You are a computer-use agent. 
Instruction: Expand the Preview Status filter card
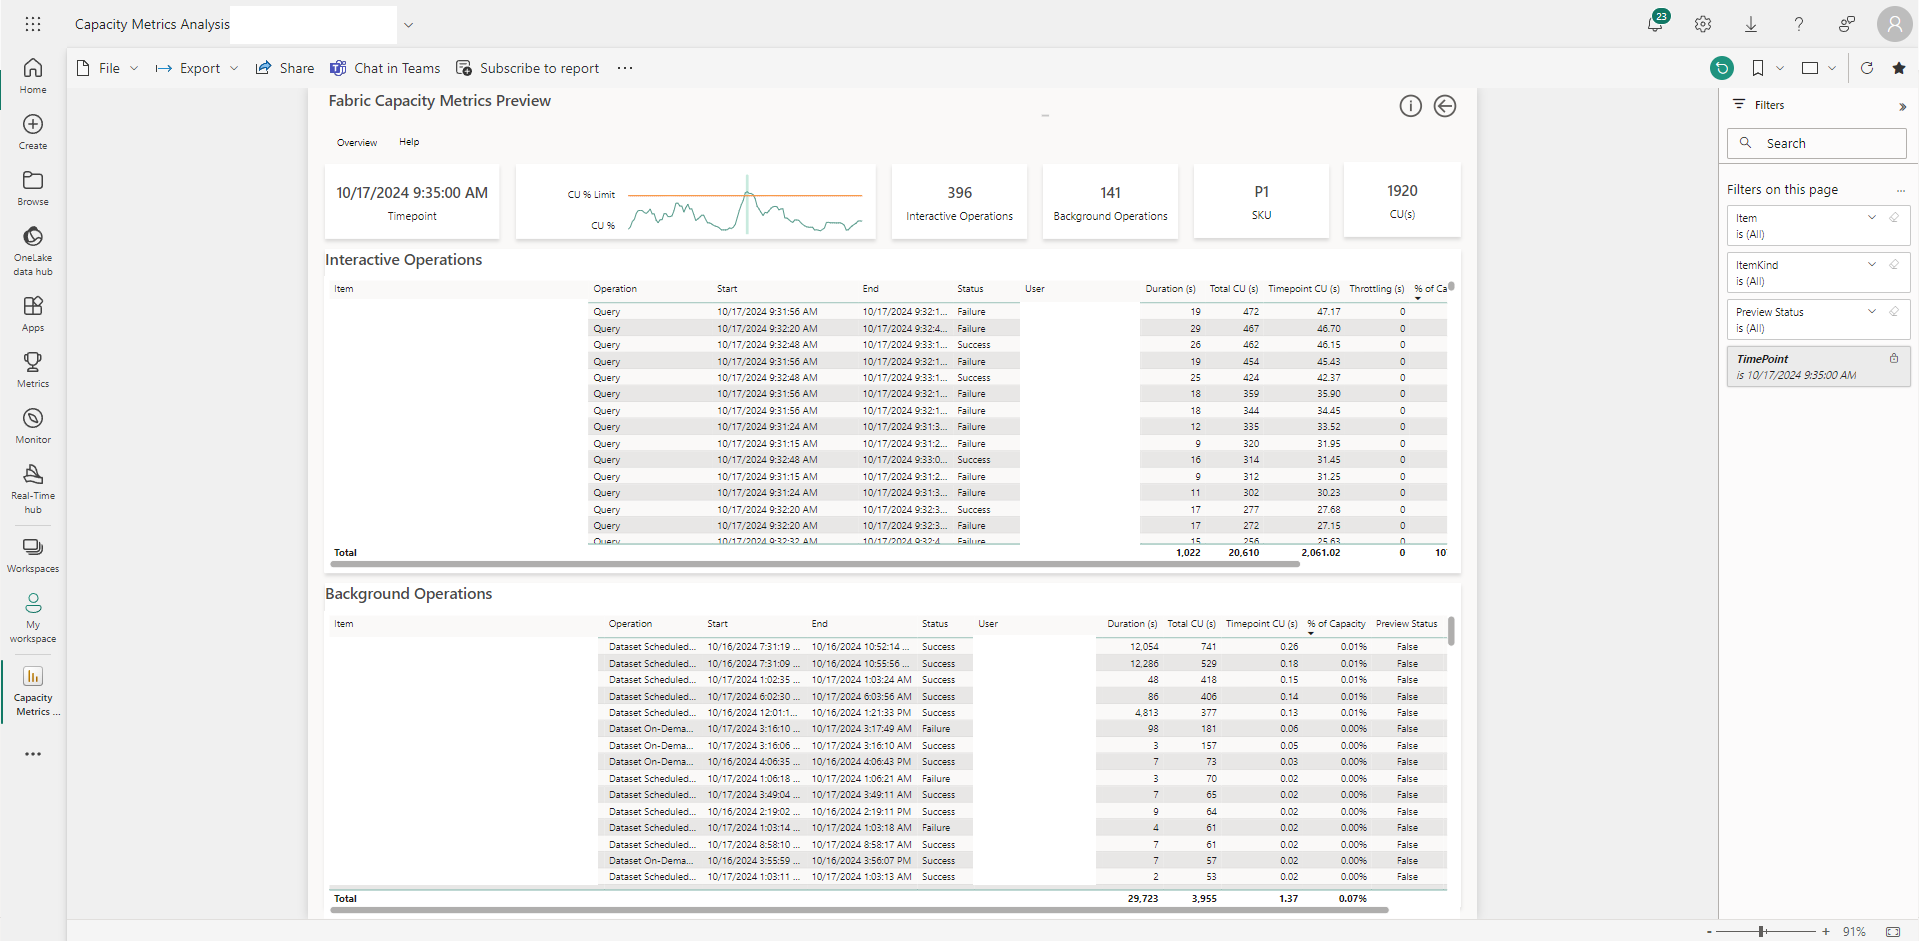point(1872,311)
